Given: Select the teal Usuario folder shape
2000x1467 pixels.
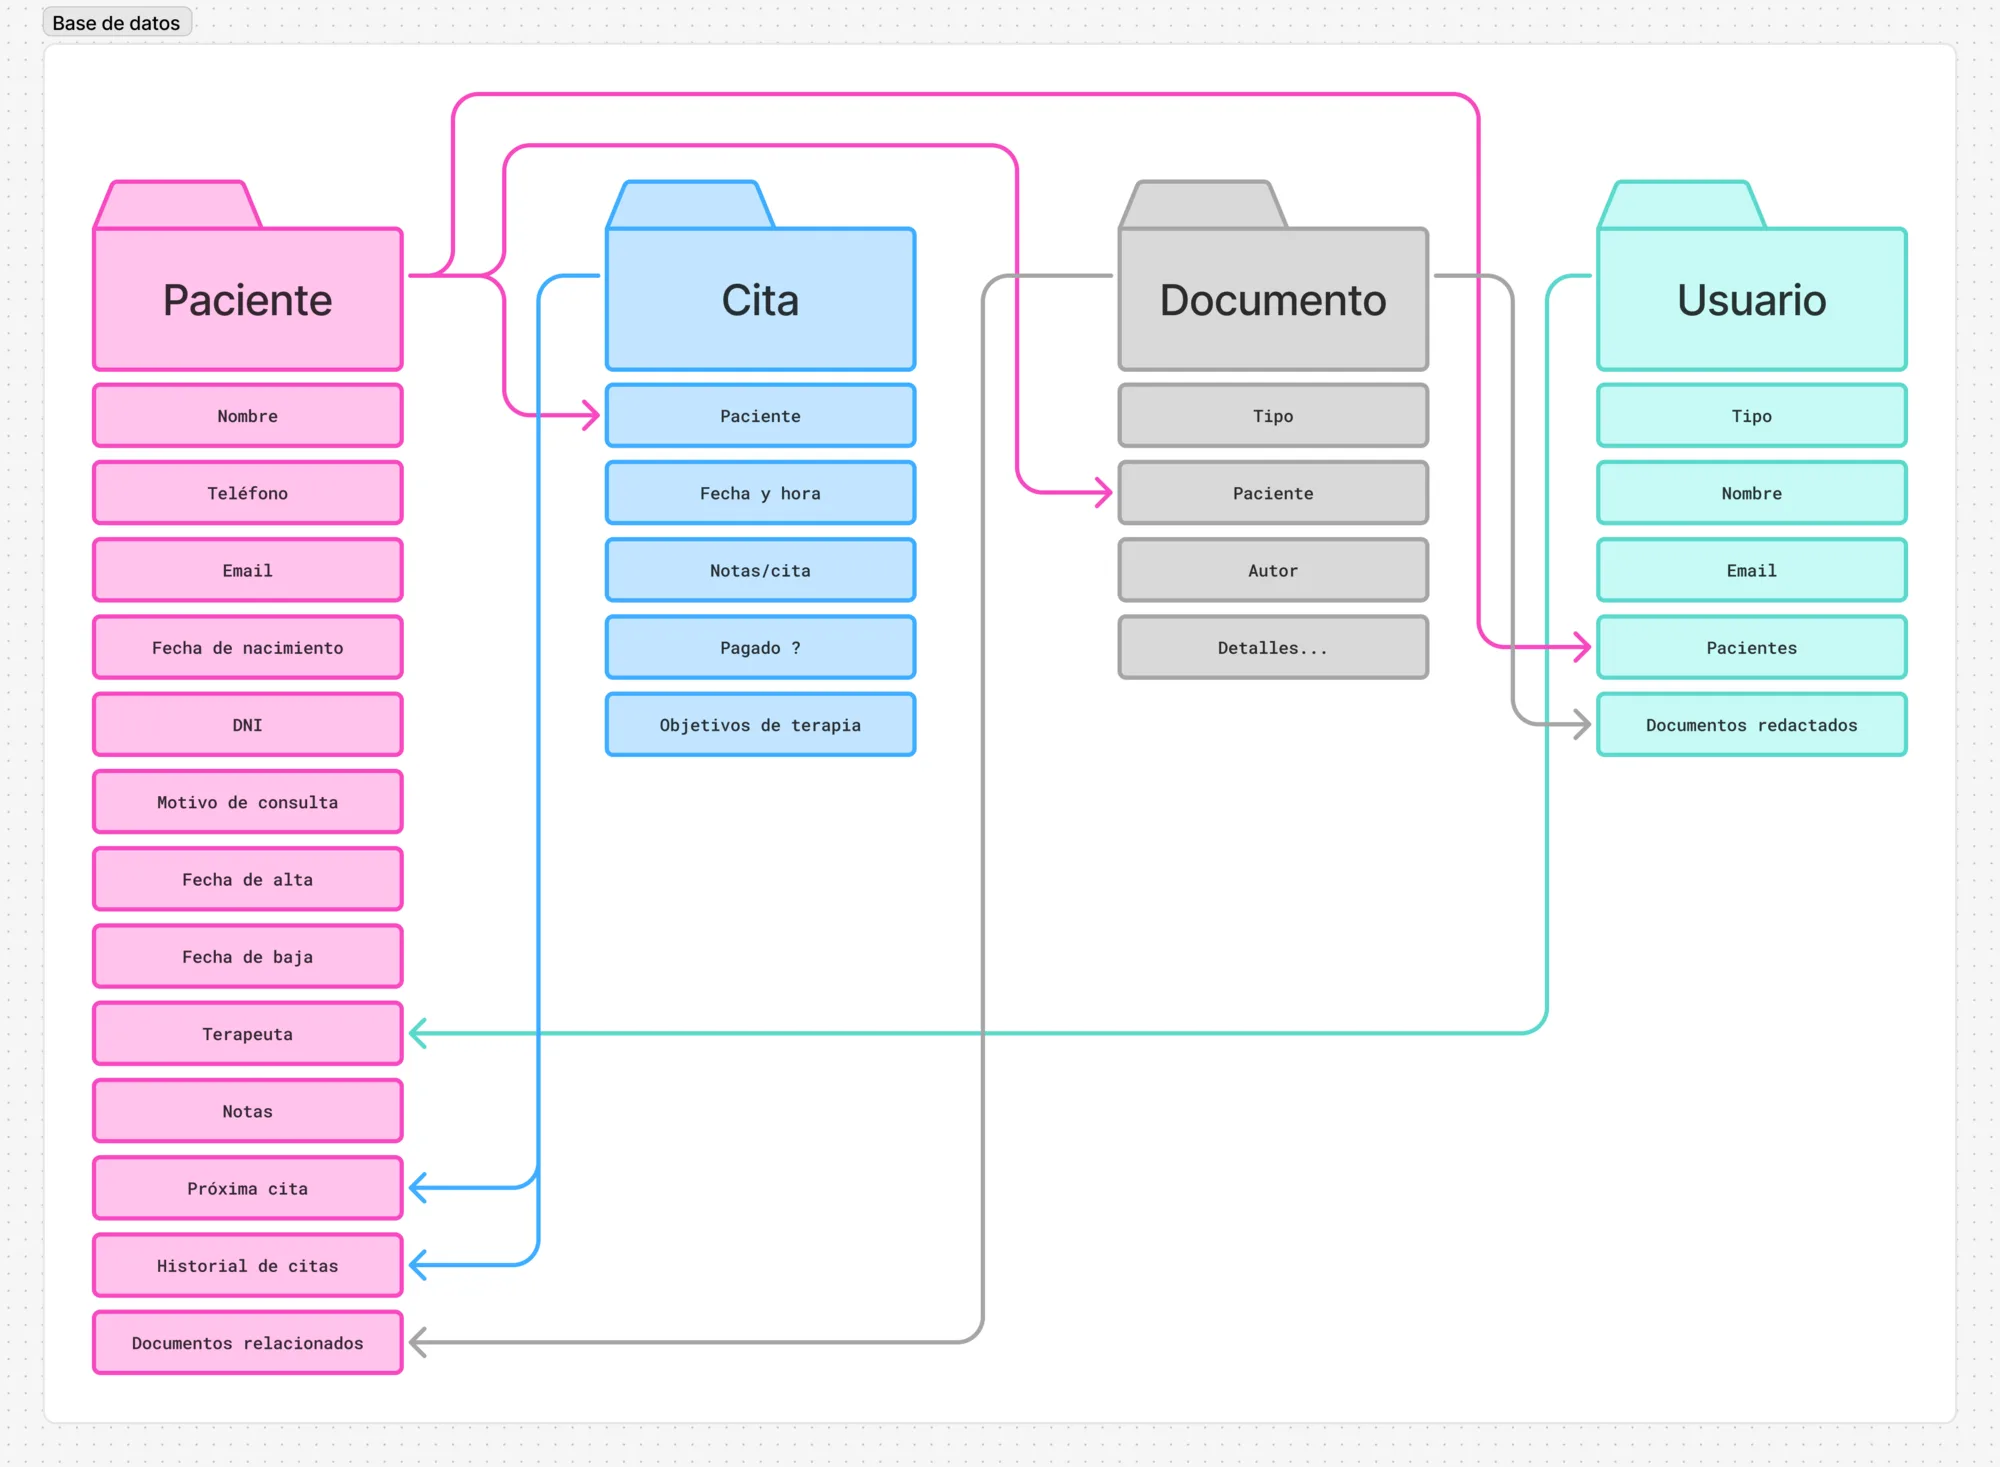Looking at the screenshot, I should 1752,276.
